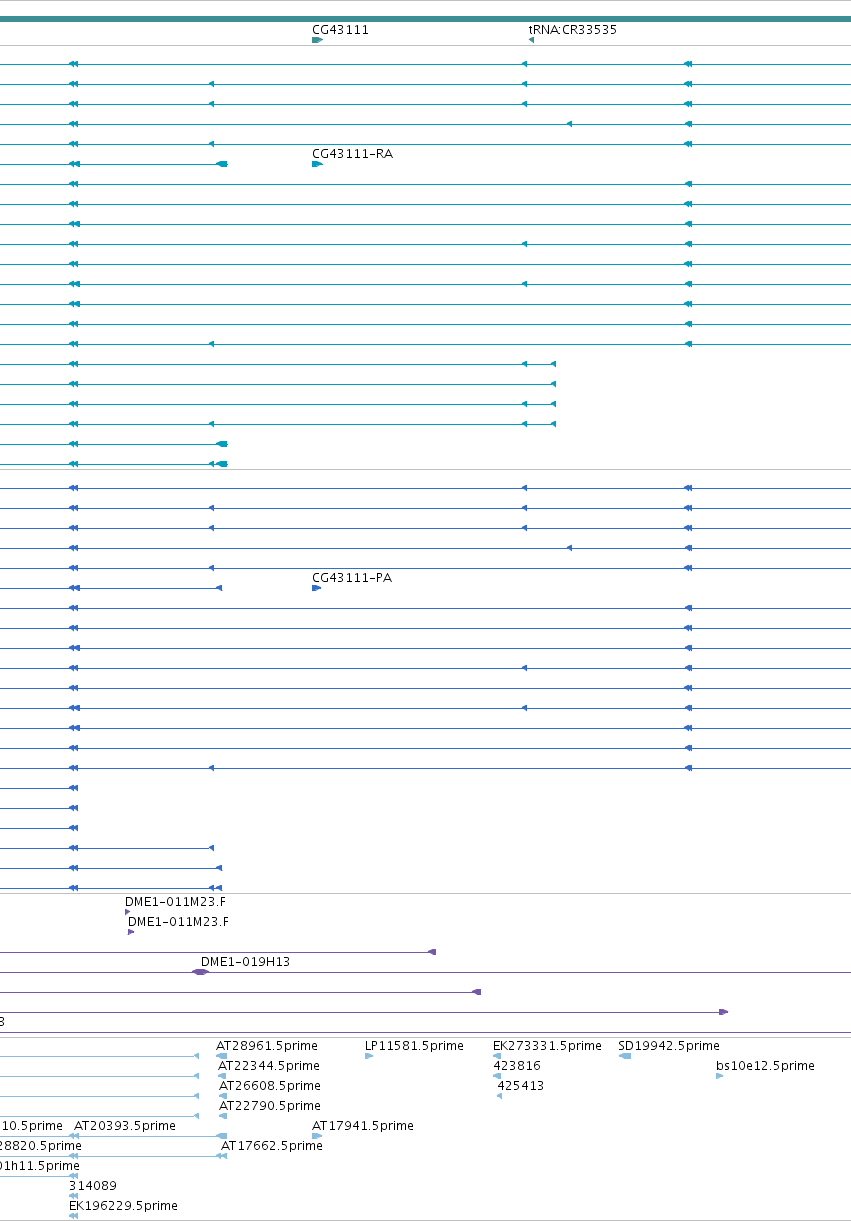Image resolution: width=851 pixels, height=1221 pixels.
Task: Select the 425413 EST label
Action: 521,1086
